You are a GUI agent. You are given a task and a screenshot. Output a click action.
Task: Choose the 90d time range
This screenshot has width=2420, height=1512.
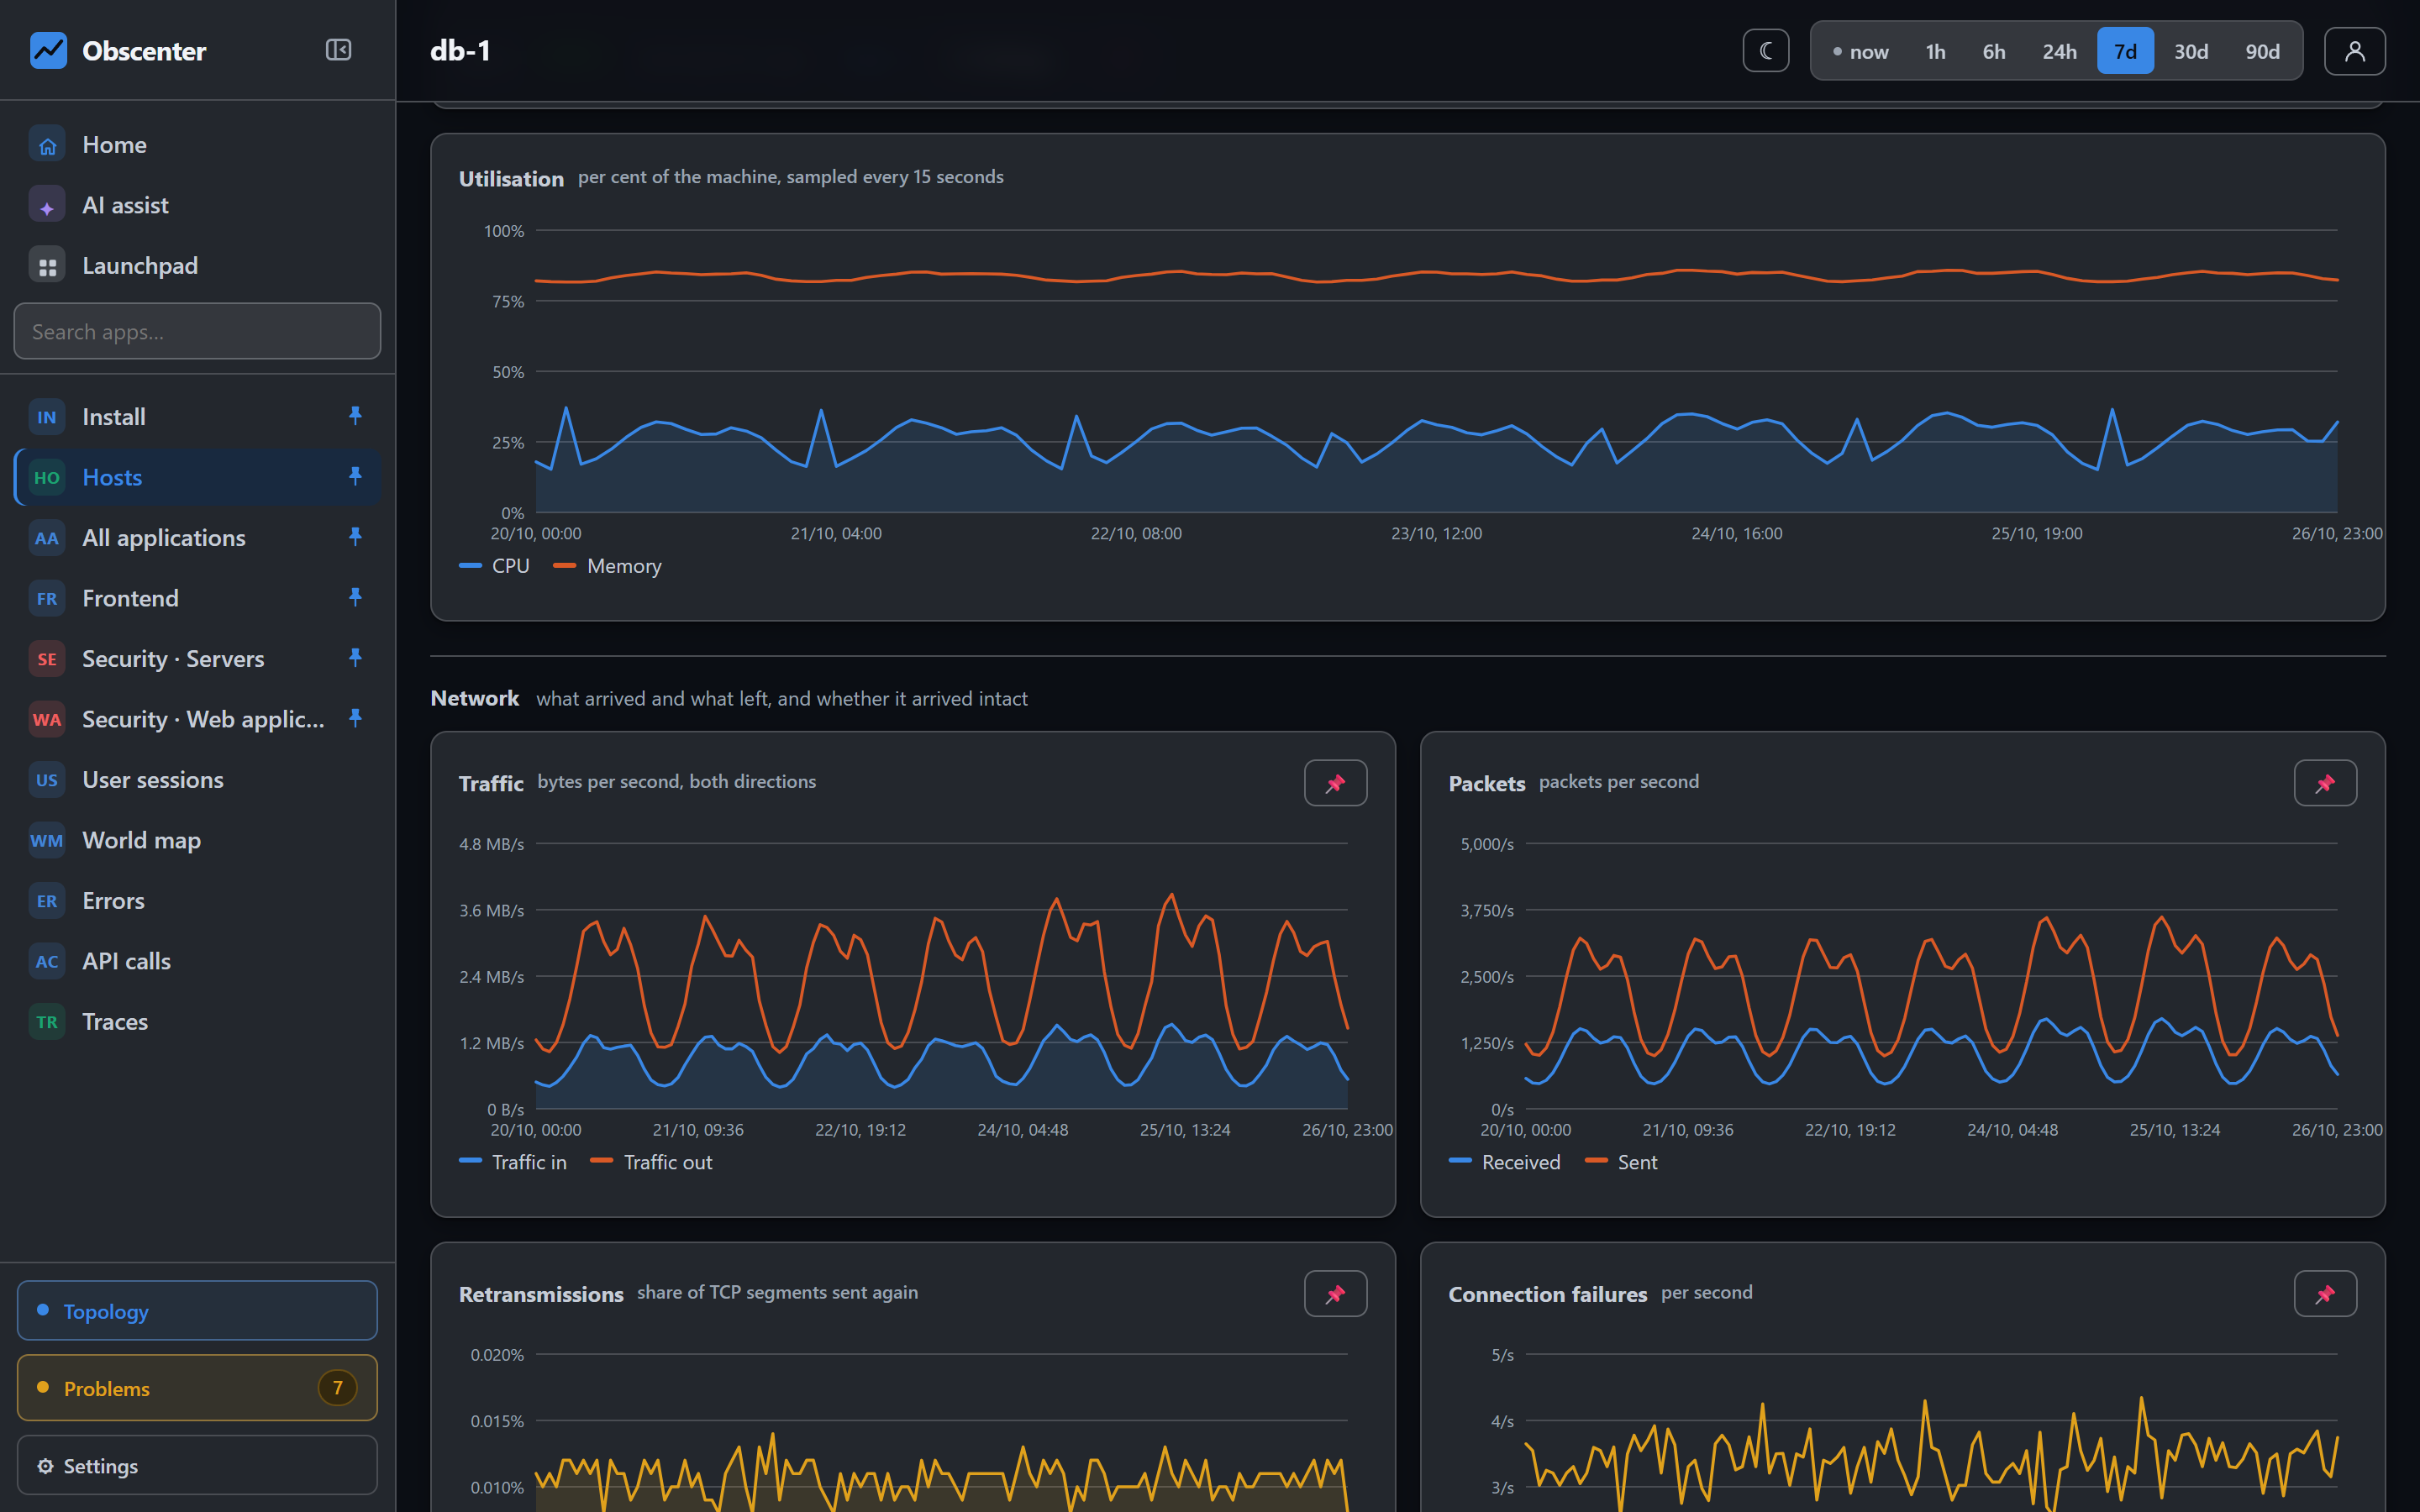[2262, 51]
